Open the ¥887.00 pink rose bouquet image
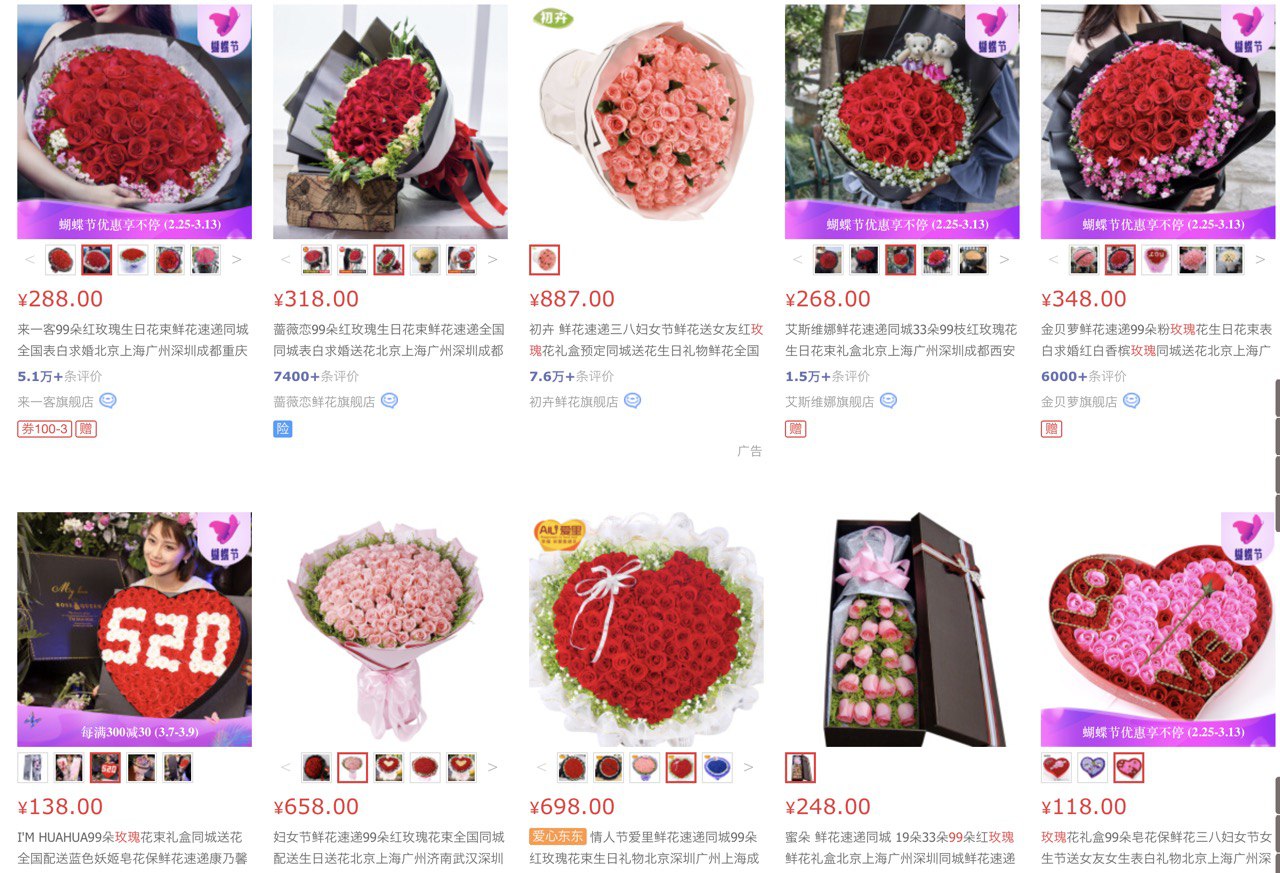Viewport: 1280px width, 873px height. [646, 122]
